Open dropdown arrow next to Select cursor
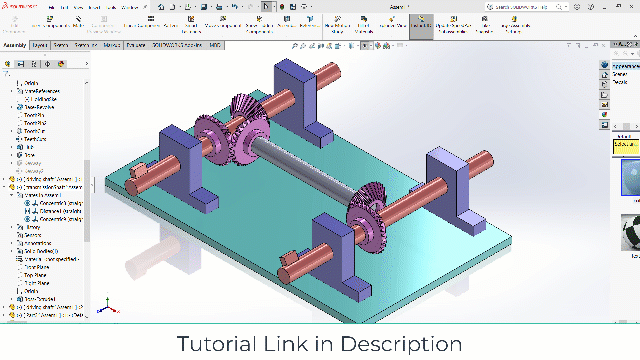640x360 pixels. (x=274, y=7)
